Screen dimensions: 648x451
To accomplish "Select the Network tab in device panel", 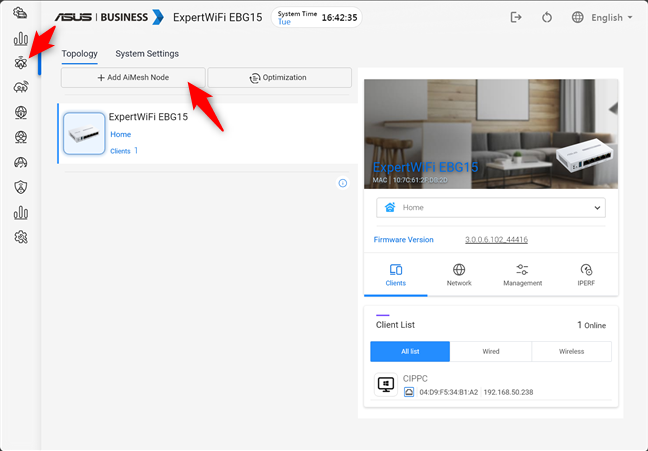I will tap(459, 275).
